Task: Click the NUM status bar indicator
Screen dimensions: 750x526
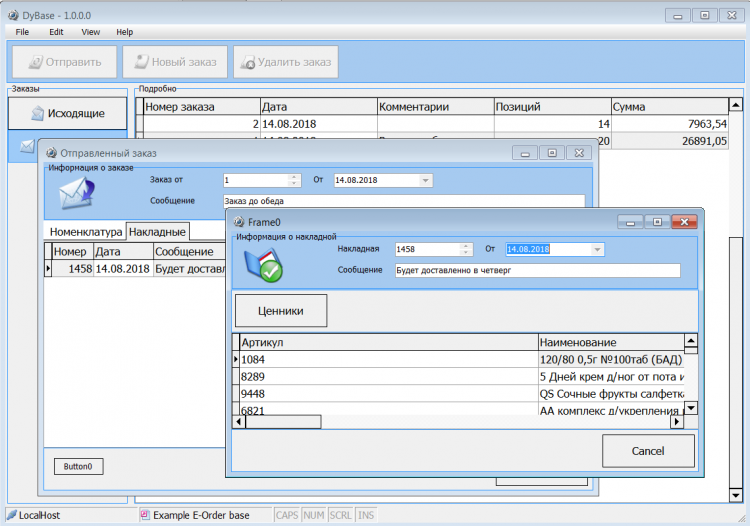Action: [313, 515]
